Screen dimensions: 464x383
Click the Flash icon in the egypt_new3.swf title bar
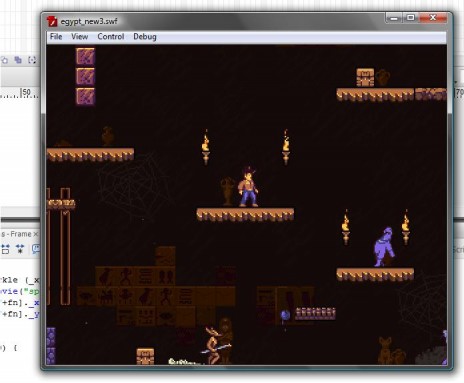point(52,21)
